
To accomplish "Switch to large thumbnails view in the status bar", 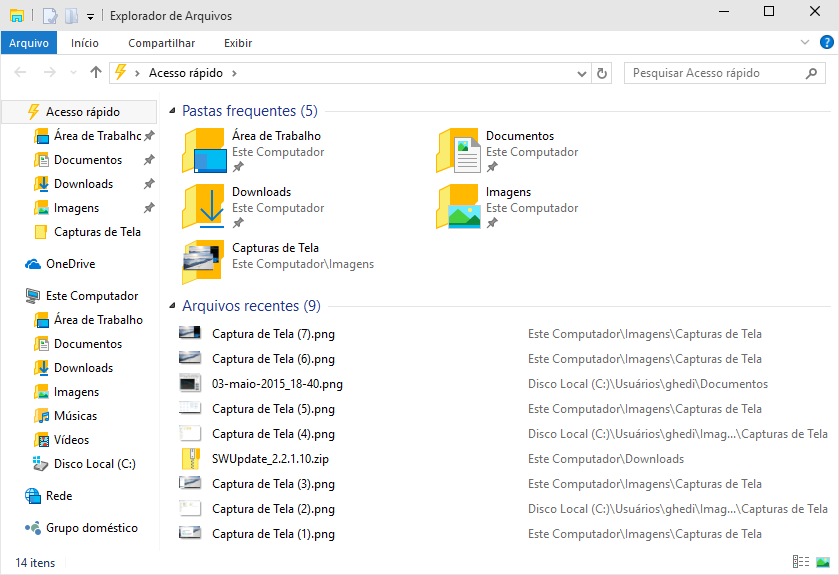I will point(823,563).
